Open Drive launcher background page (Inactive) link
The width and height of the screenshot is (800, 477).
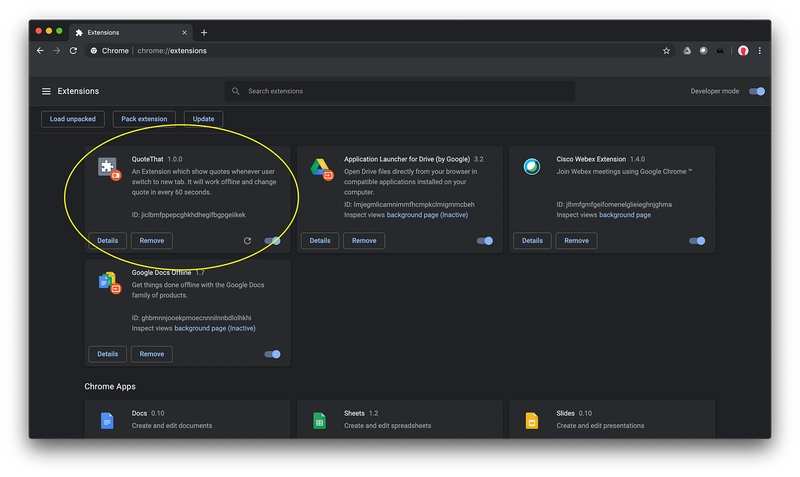click(x=427, y=215)
